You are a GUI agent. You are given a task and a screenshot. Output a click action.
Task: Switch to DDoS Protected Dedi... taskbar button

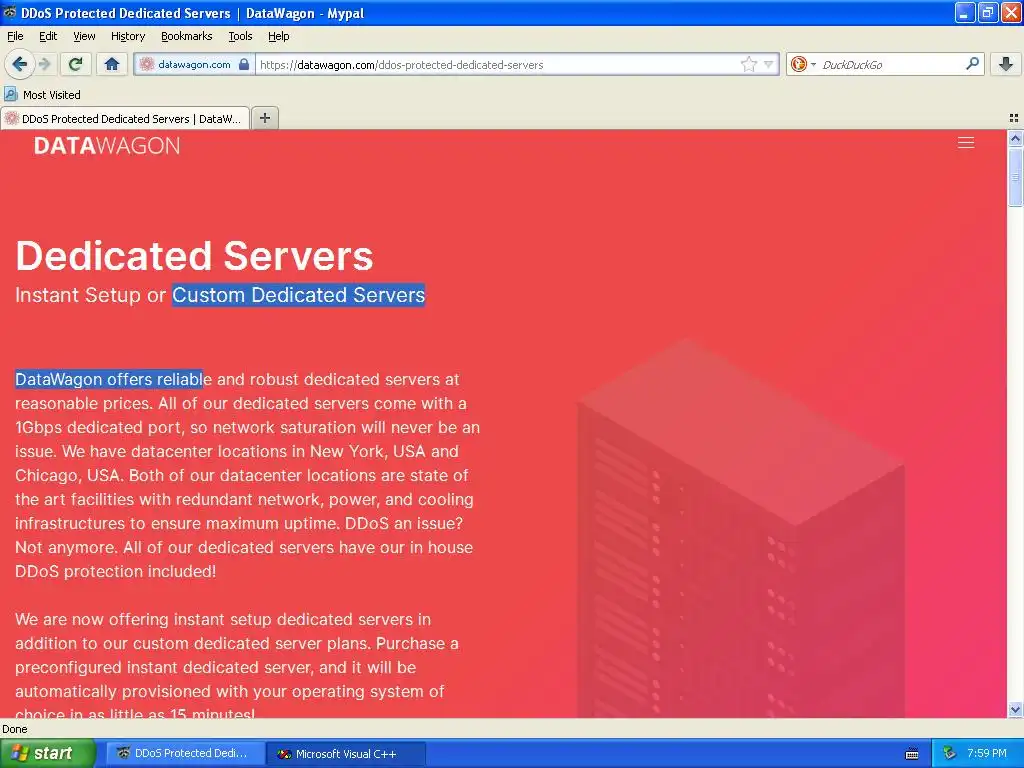tap(184, 754)
